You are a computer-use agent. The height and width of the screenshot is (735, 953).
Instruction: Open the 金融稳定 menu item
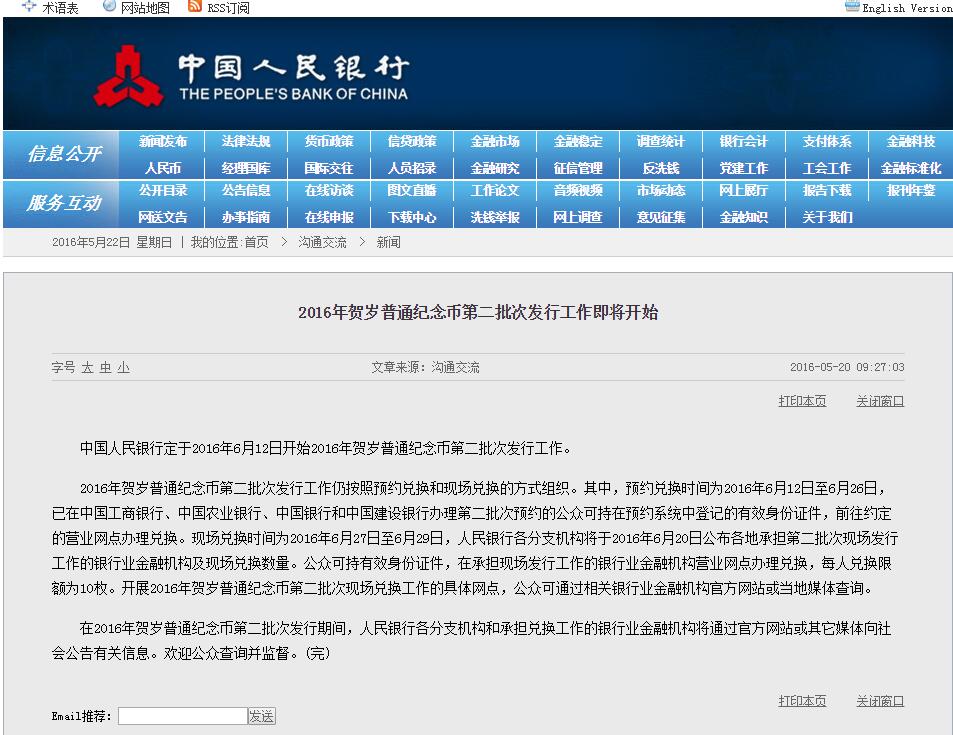click(x=578, y=141)
